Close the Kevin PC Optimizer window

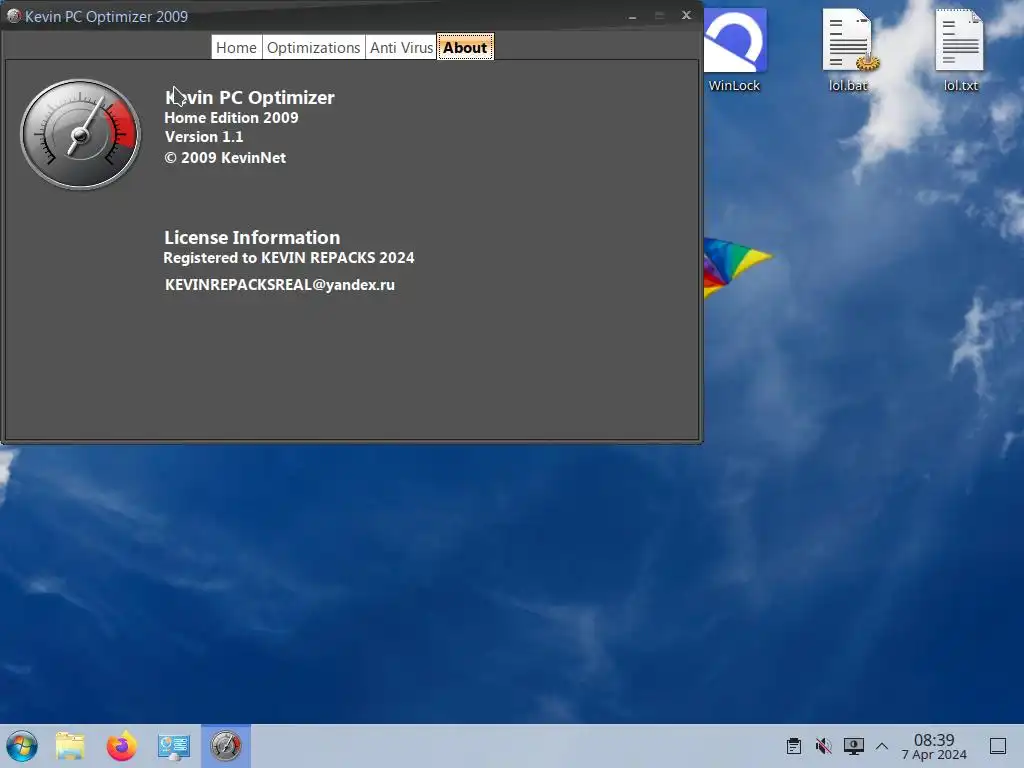point(686,15)
